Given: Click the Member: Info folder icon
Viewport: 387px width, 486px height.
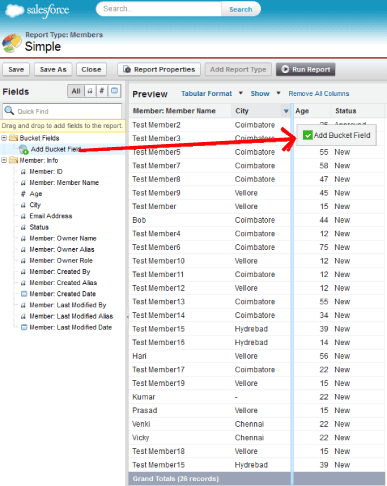Looking at the screenshot, I should 13,160.
